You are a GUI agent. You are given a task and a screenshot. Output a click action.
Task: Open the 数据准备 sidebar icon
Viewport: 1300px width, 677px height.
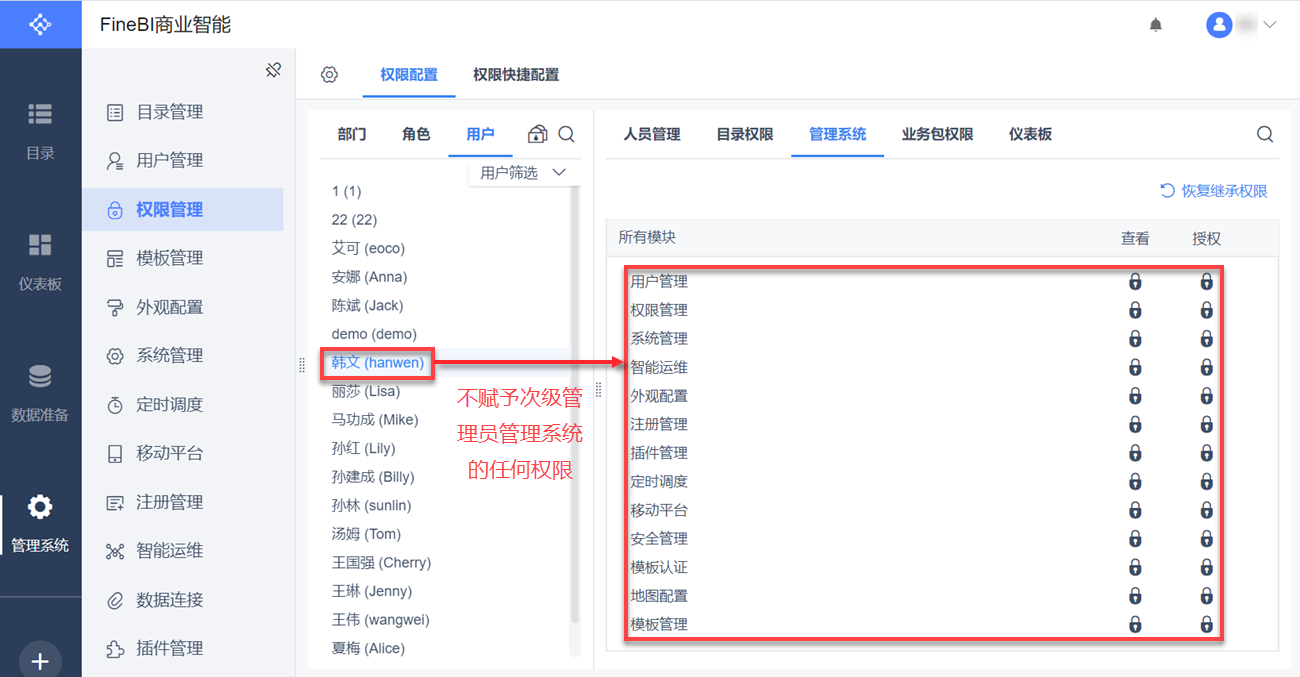coord(40,377)
